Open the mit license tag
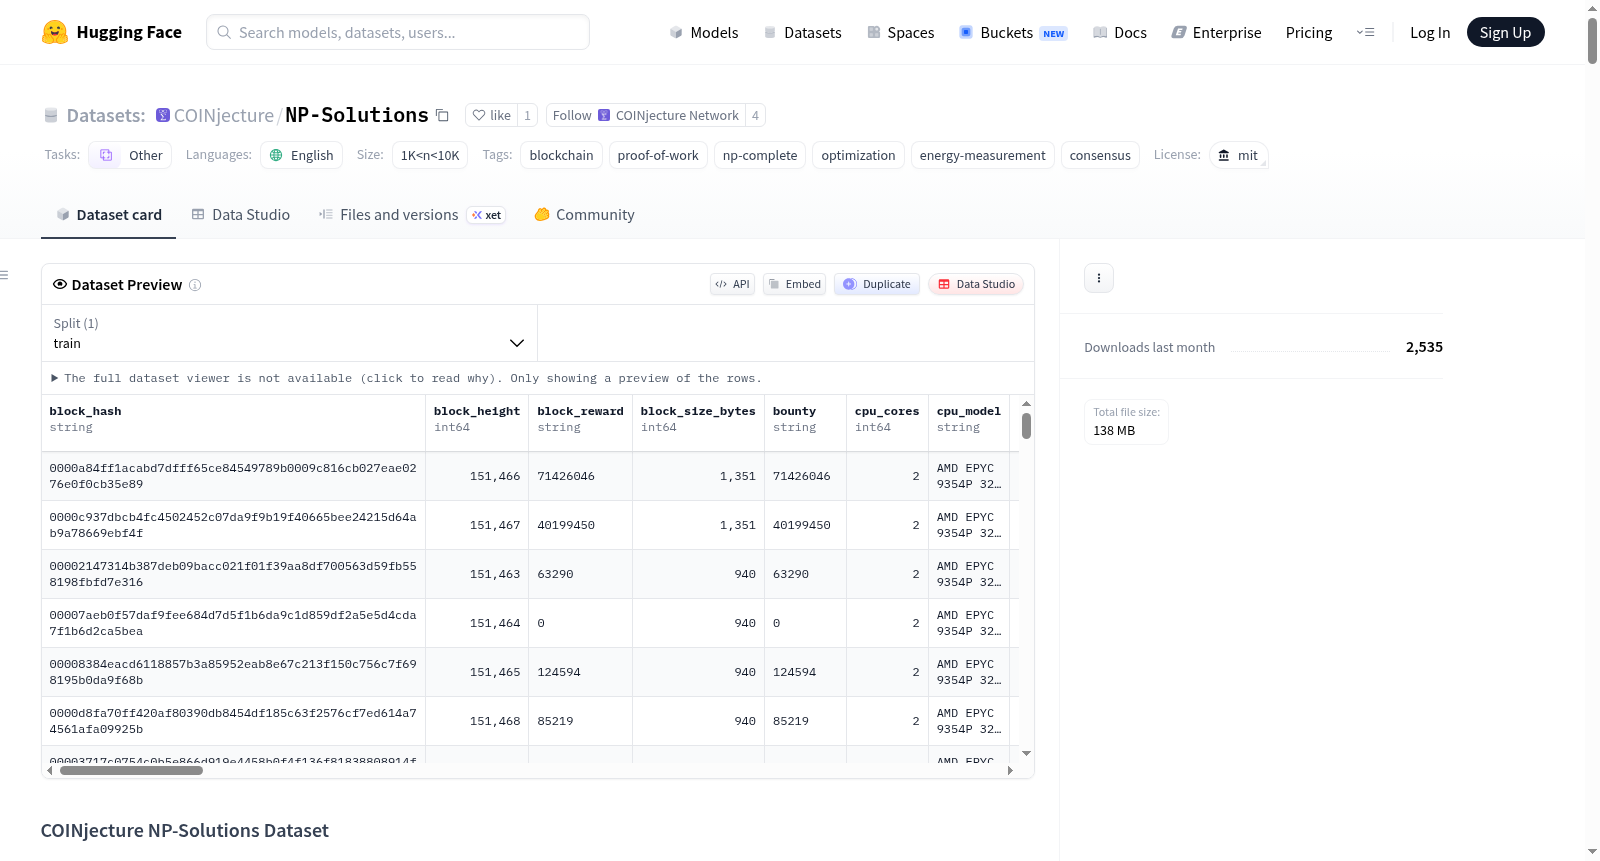Screen dimensions: 1600x861 (1238, 155)
